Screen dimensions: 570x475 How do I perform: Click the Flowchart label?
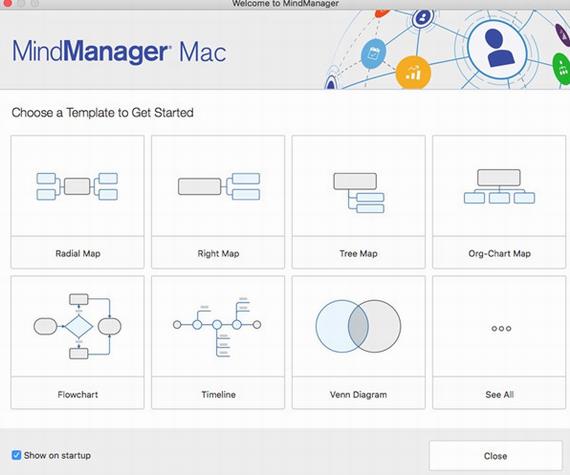click(78, 394)
